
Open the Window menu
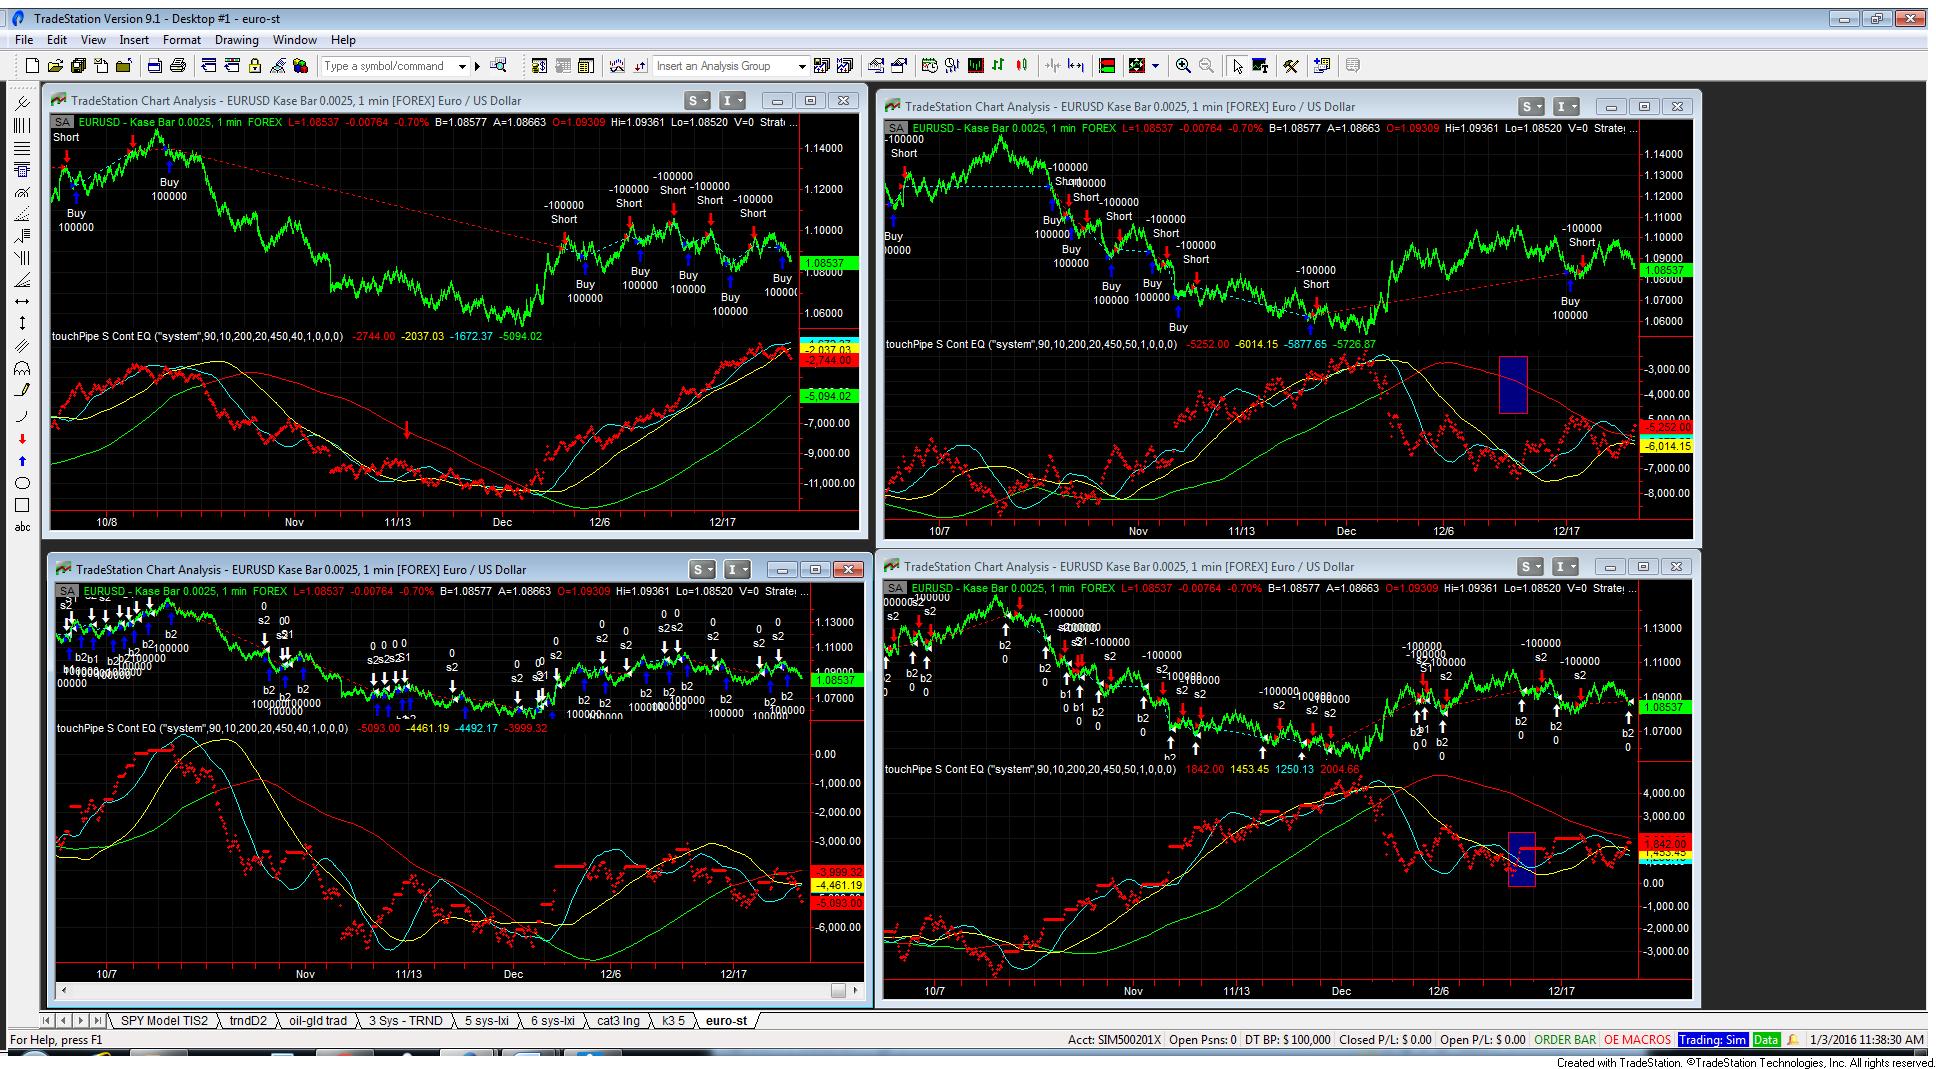294,40
